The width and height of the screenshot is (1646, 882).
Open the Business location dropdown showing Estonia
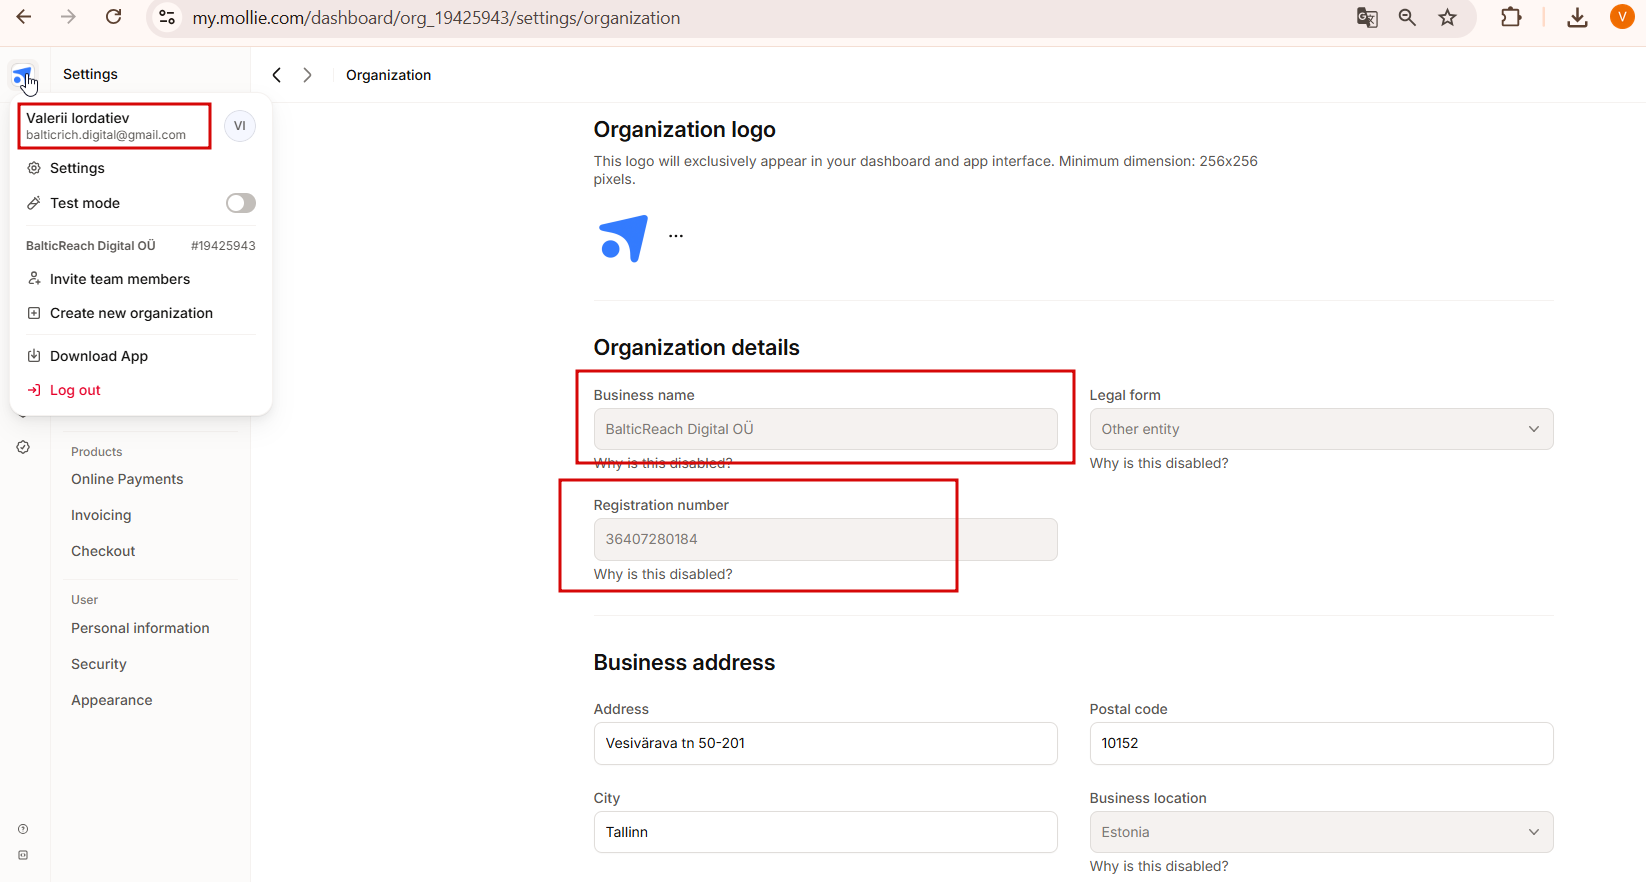(x=1321, y=832)
